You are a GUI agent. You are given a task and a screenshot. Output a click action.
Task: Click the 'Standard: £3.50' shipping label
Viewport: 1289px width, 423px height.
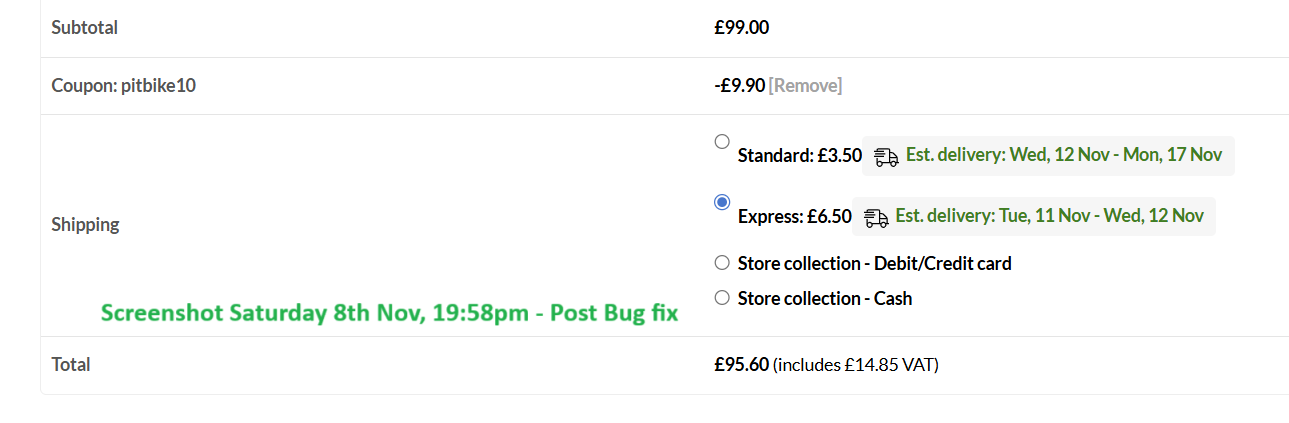[x=799, y=156]
